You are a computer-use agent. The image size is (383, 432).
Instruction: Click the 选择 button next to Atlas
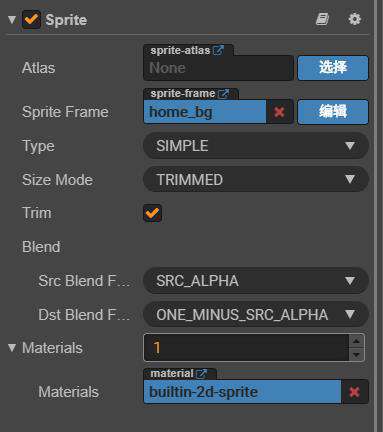coord(333,68)
